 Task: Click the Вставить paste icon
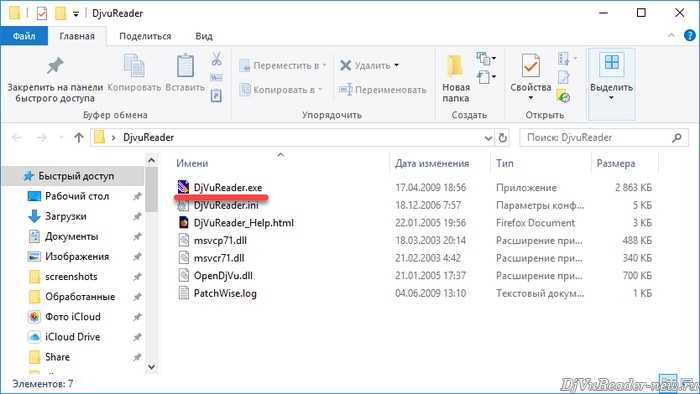[x=185, y=66]
